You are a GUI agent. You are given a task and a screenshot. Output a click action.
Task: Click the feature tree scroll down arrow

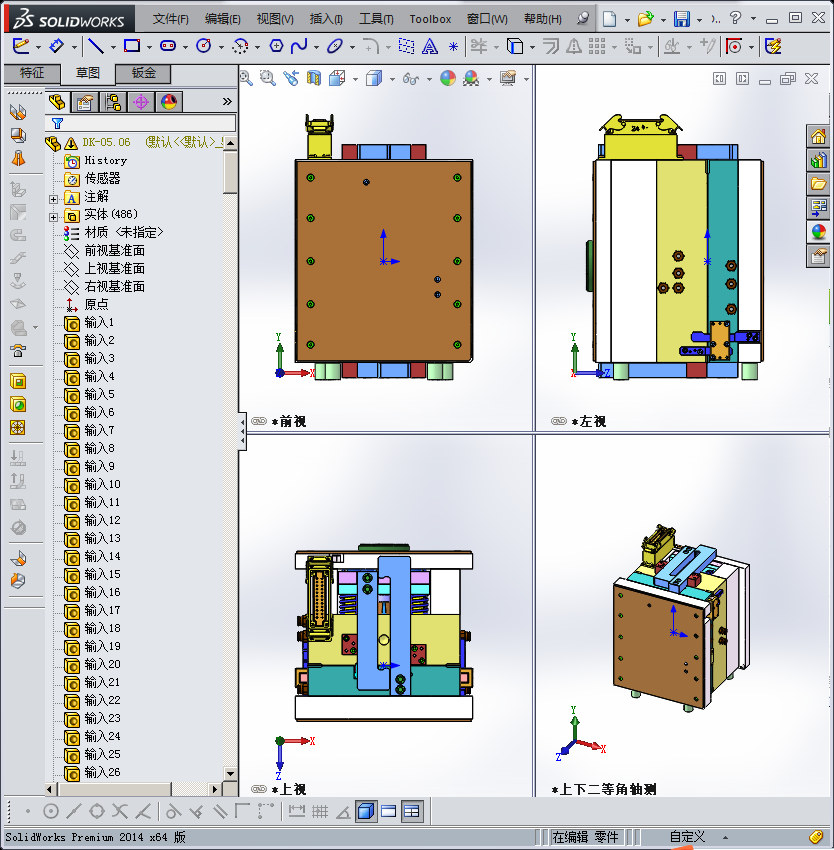click(x=230, y=774)
